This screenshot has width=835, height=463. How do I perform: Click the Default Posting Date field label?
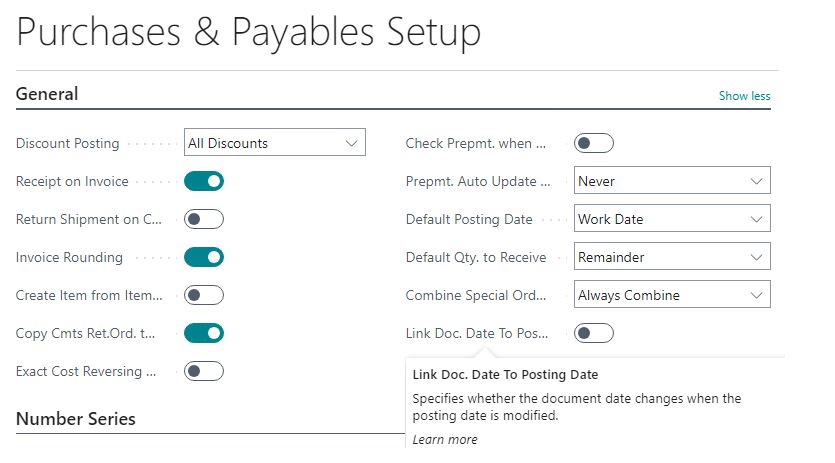coord(469,219)
